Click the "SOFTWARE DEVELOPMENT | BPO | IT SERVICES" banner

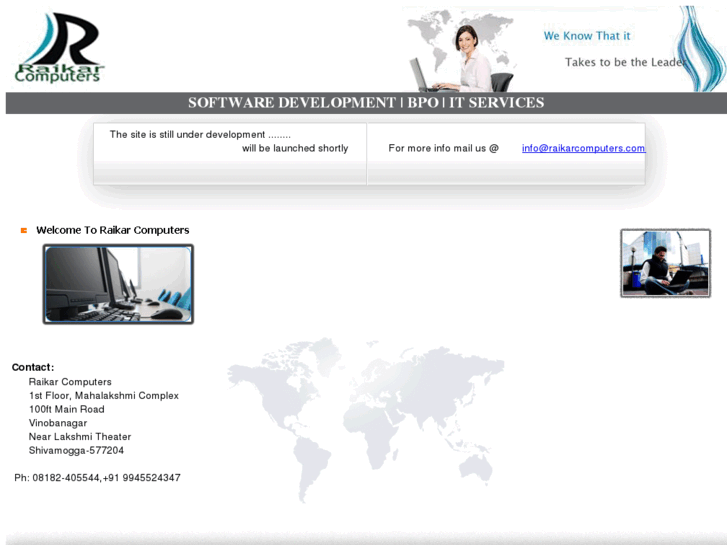point(366,103)
